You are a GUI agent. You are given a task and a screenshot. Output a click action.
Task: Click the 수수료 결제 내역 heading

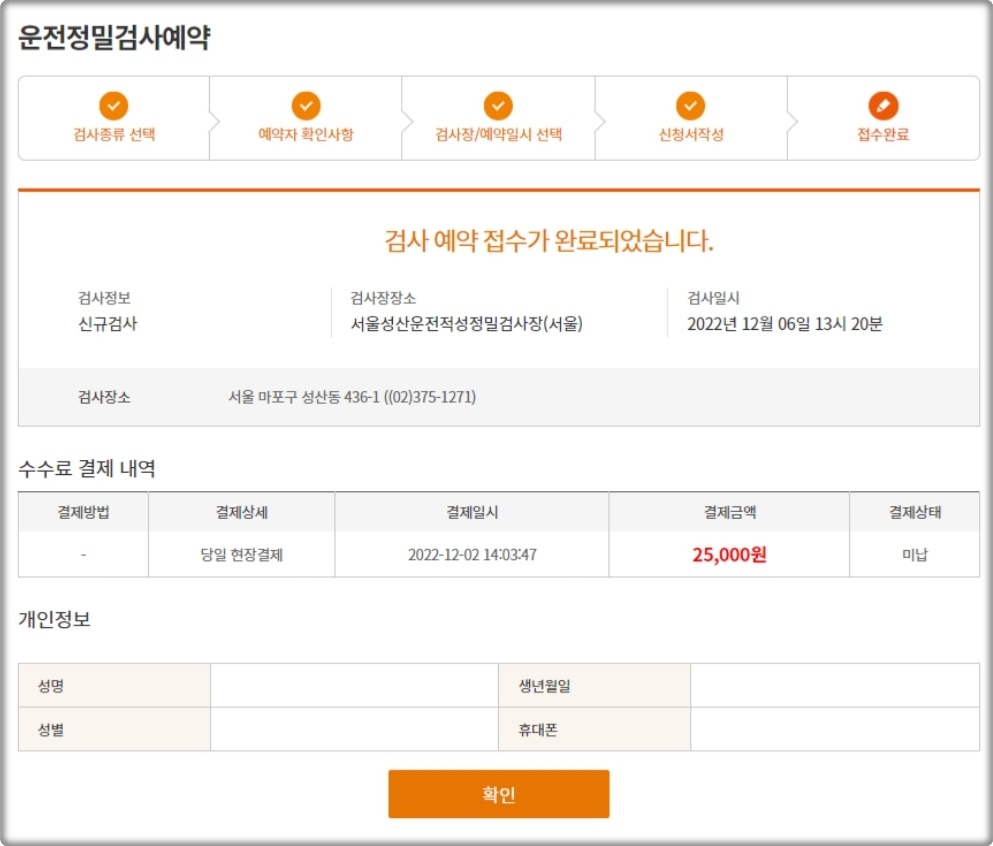tap(87, 469)
